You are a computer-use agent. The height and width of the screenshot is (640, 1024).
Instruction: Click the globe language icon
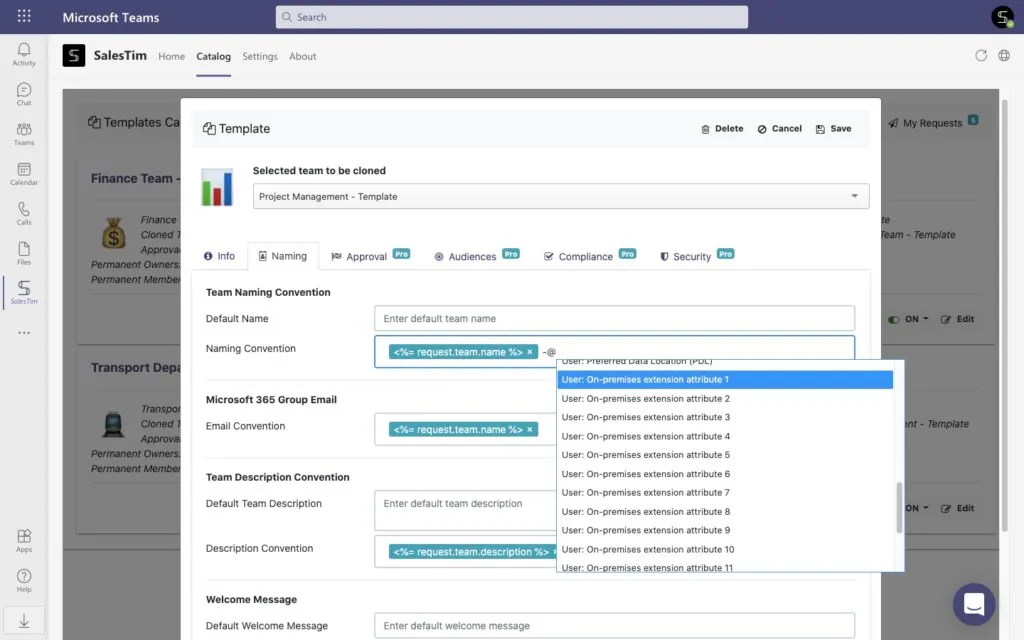point(1004,56)
